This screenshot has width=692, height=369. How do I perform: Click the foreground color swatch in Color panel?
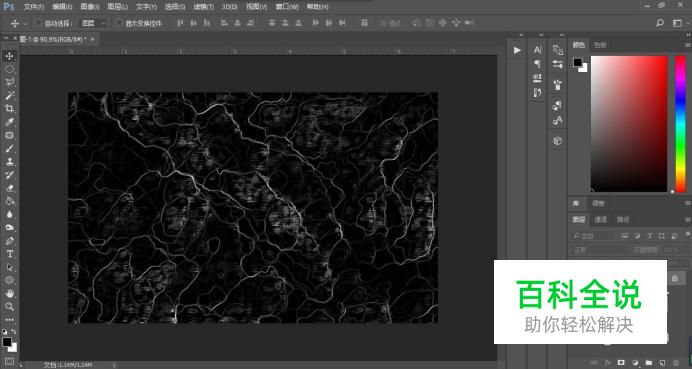point(577,62)
